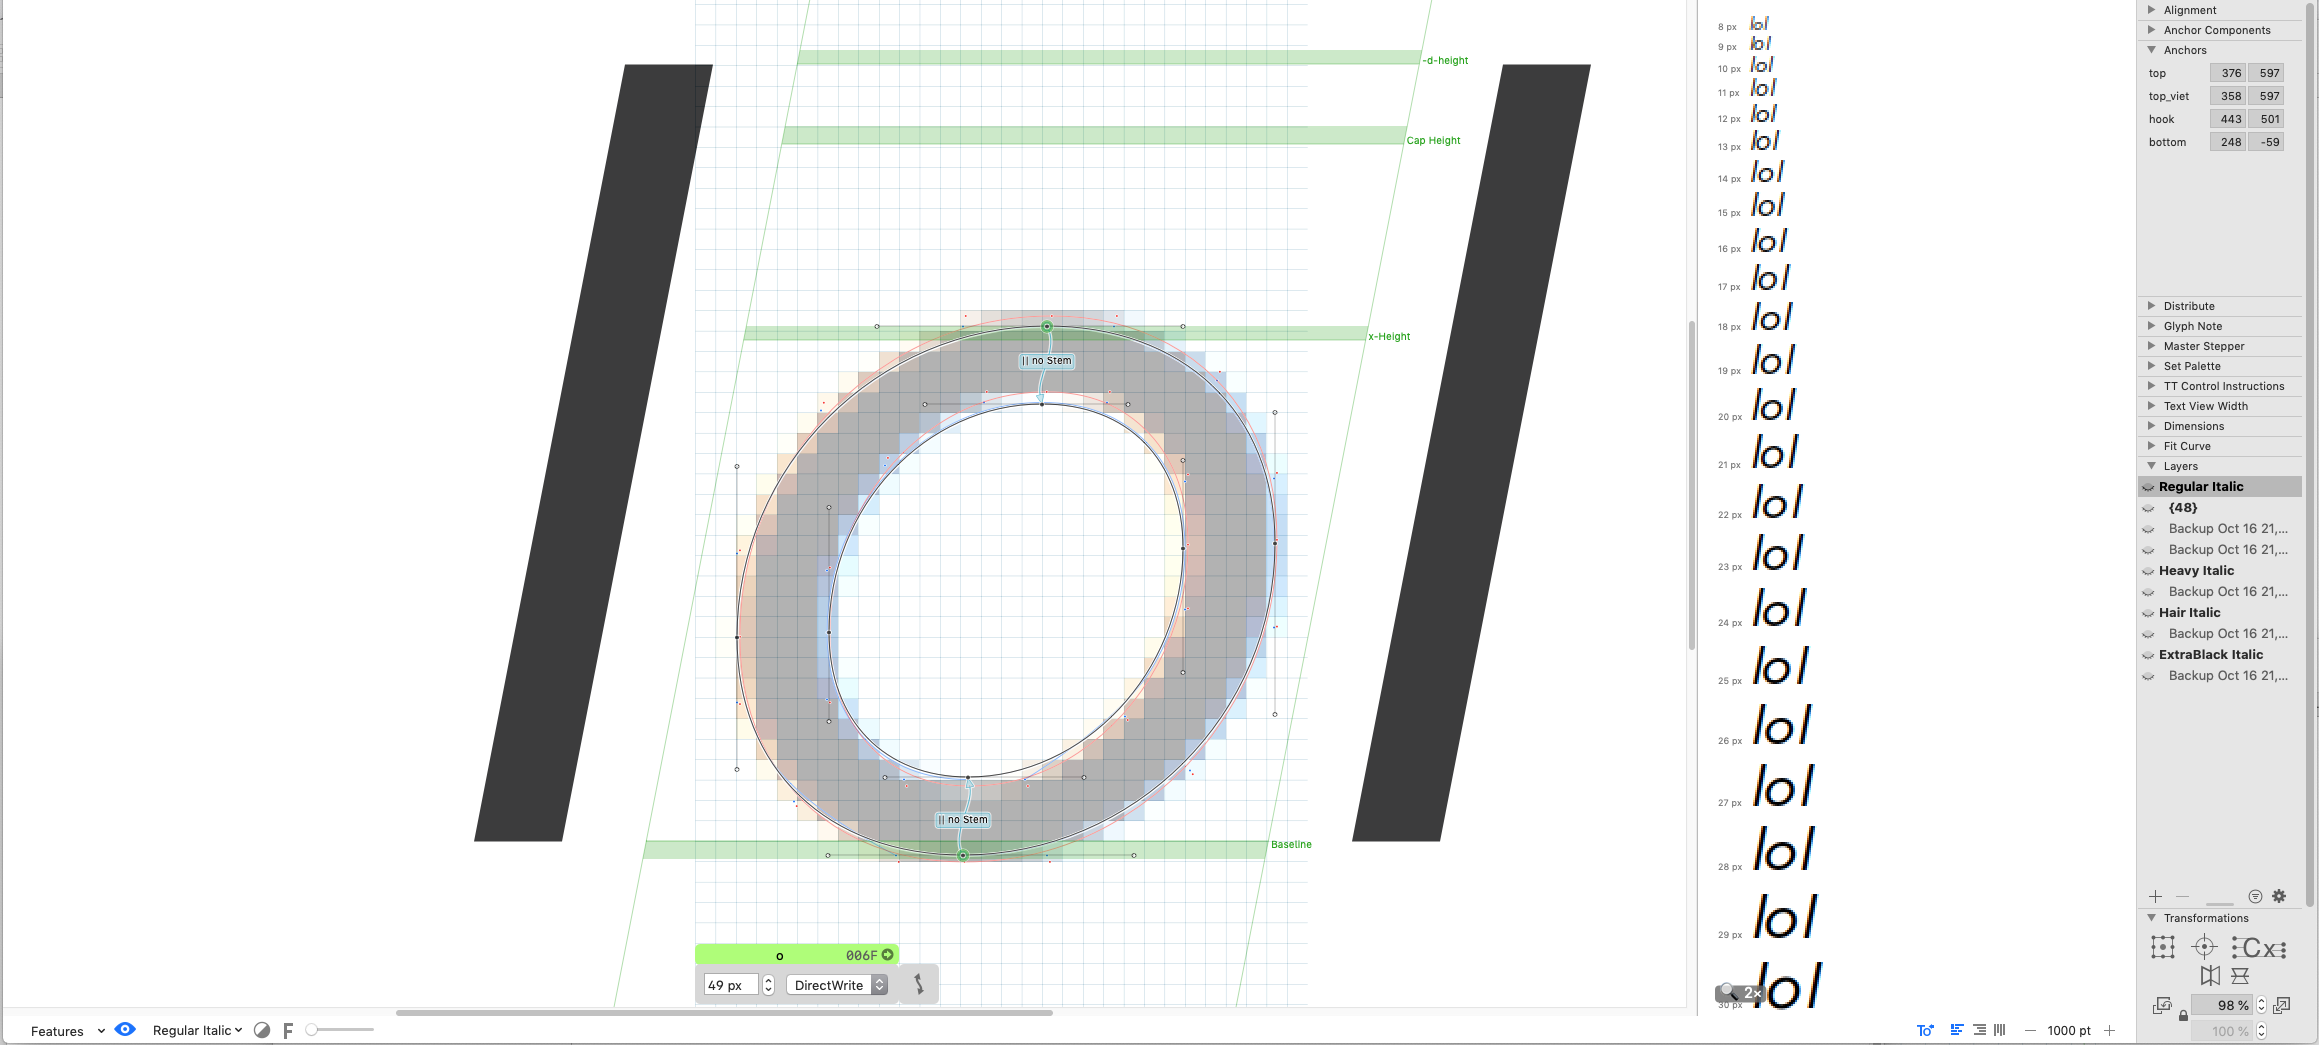Select the right-to-left text alignment icon
Screen dimensions: 2319x1045
coord(1979,1030)
